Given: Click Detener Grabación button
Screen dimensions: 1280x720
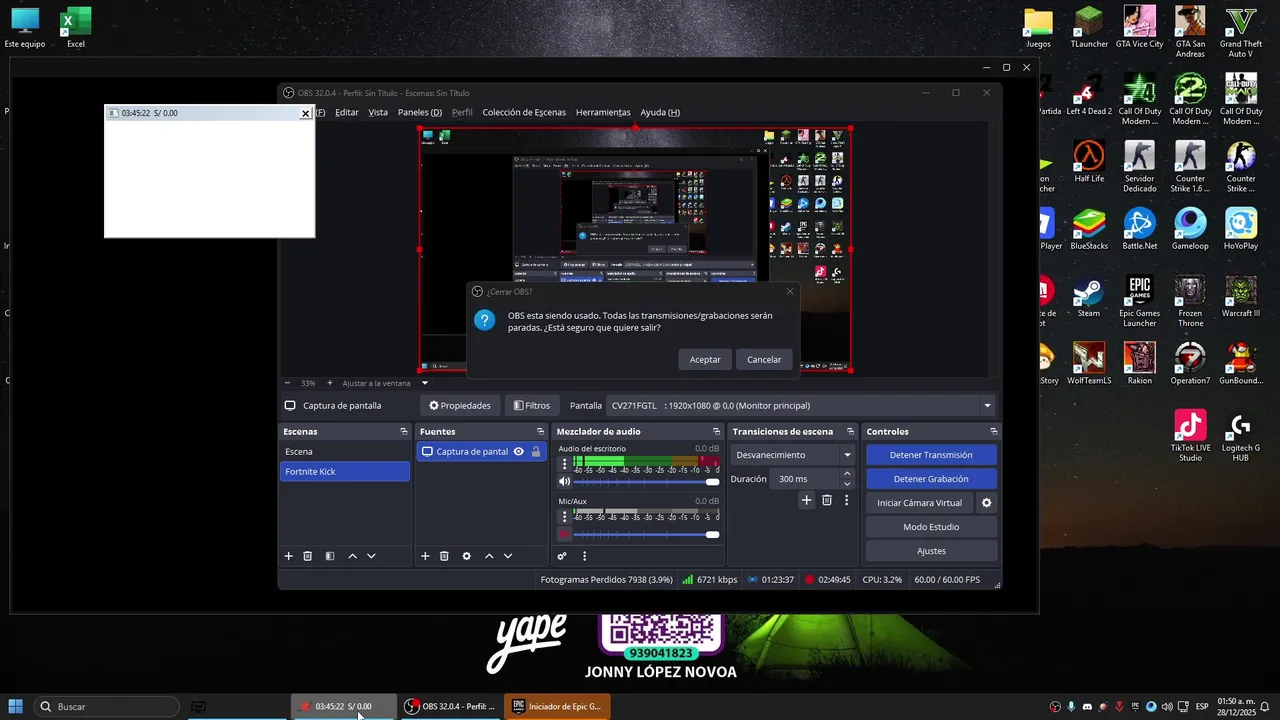Looking at the screenshot, I should coord(931,479).
